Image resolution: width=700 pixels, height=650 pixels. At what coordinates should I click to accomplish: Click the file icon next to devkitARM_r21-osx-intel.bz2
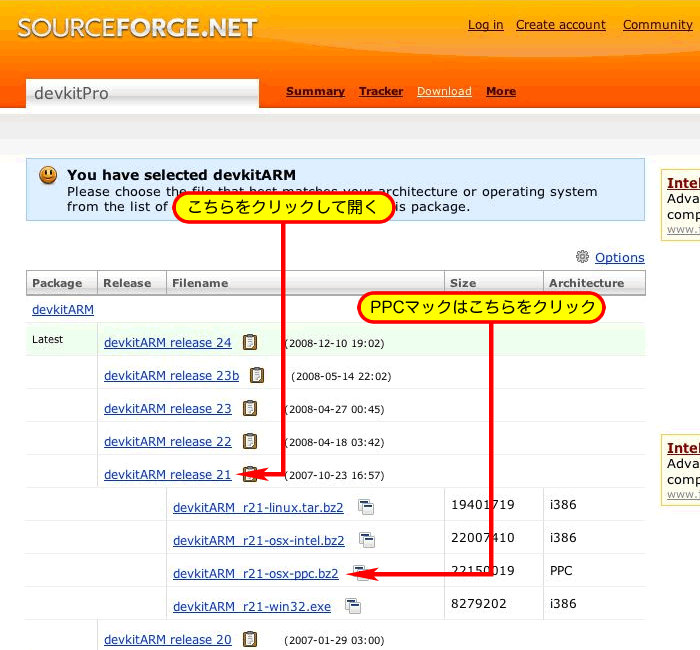[367, 540]
